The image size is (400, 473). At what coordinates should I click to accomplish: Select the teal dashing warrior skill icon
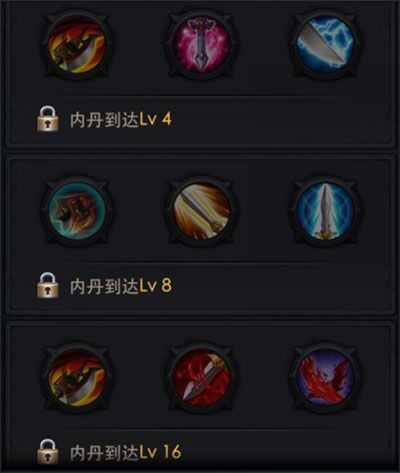click(77, 211)
